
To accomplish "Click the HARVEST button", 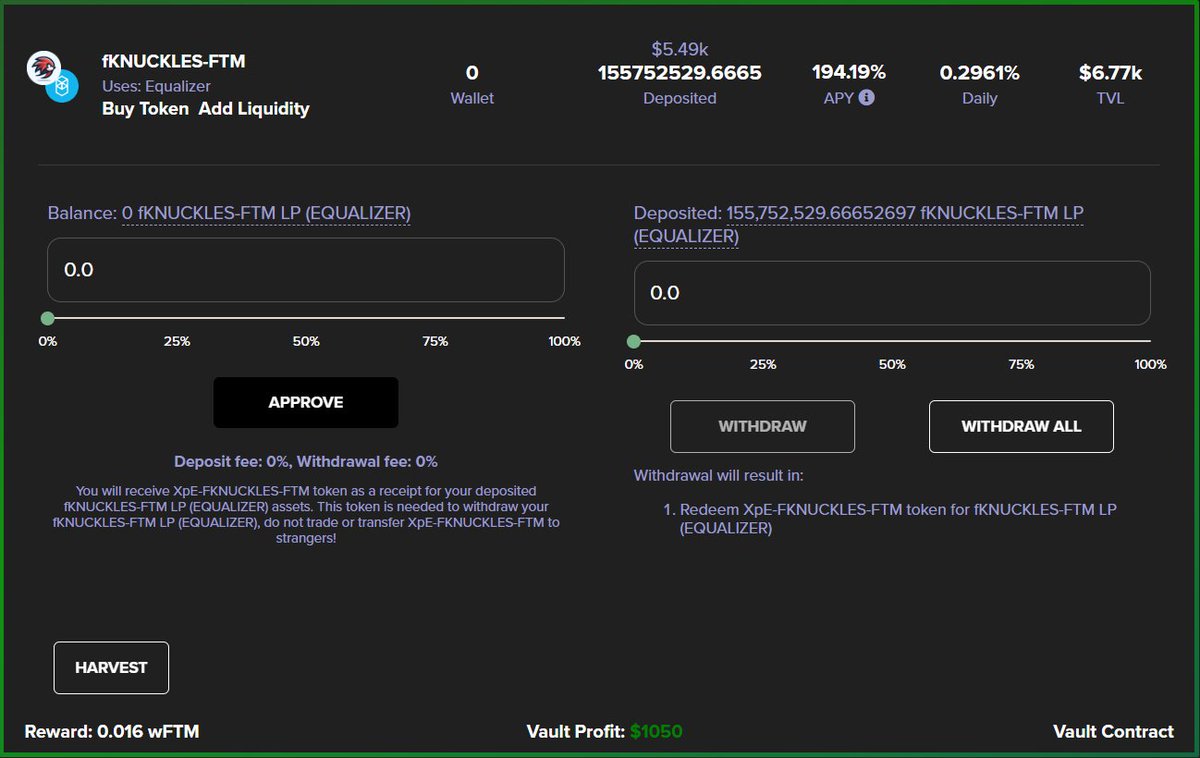I will coord(111,667).
